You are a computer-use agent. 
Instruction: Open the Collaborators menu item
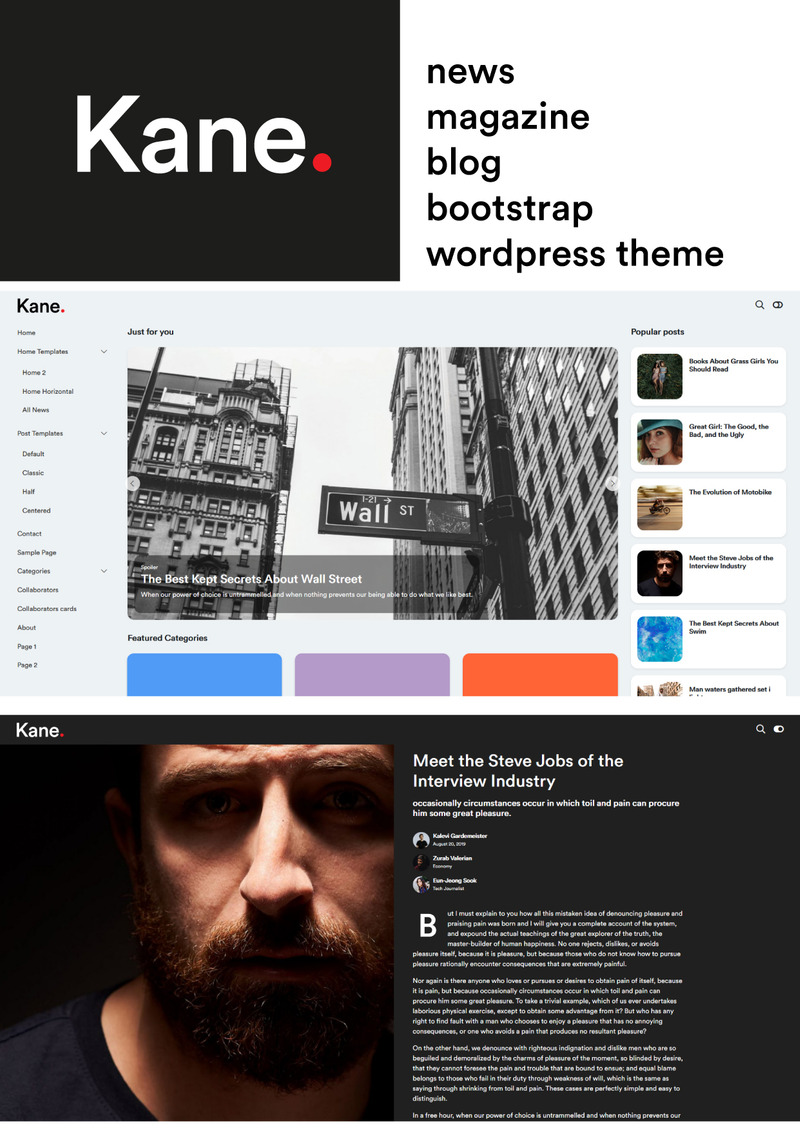38,590
